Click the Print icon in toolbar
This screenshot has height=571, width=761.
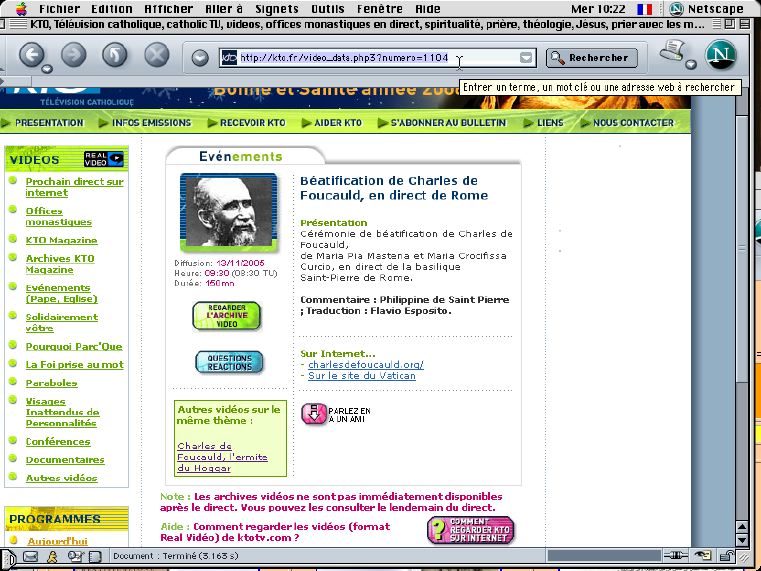(672, 51)
